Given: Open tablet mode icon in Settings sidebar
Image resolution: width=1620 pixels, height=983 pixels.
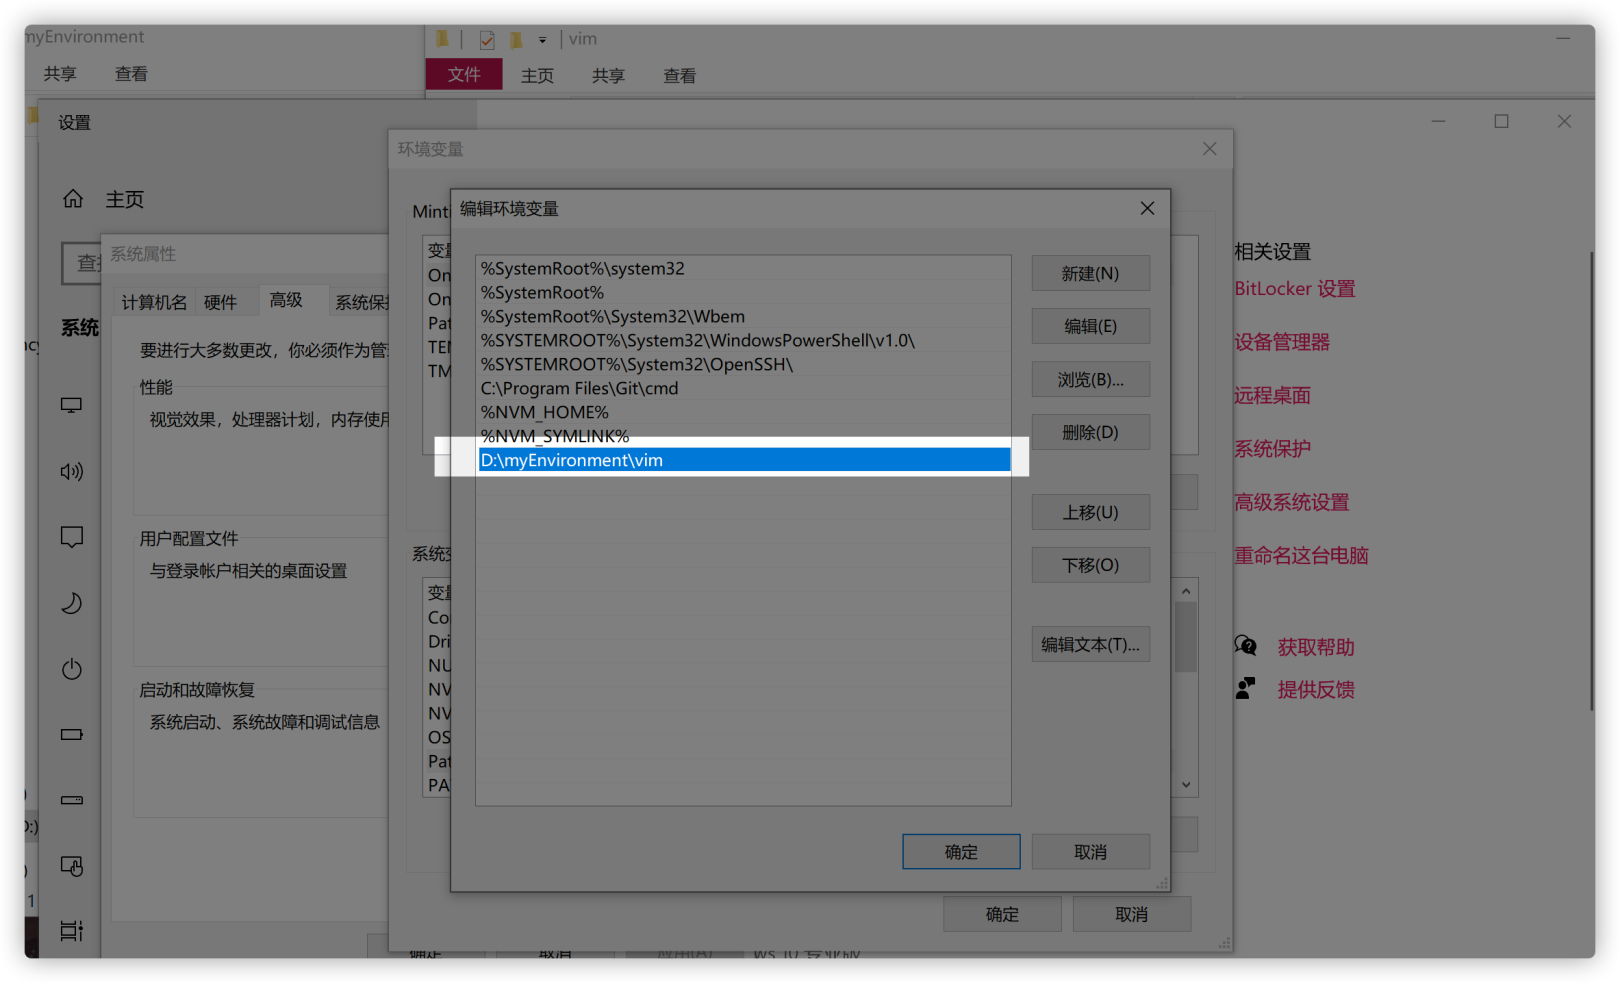Looking at the screenshot, I should (x=71, y=866).
